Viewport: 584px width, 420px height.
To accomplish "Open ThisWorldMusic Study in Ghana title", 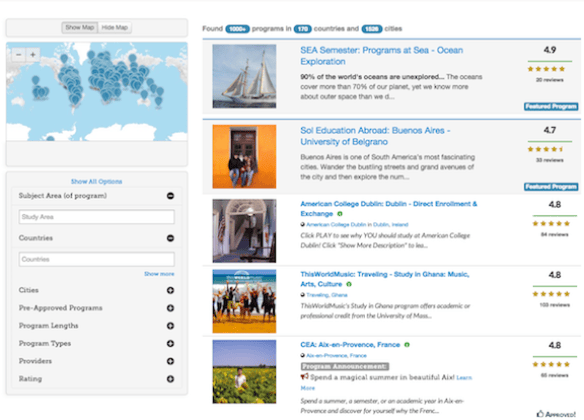I will click(385, 279).
